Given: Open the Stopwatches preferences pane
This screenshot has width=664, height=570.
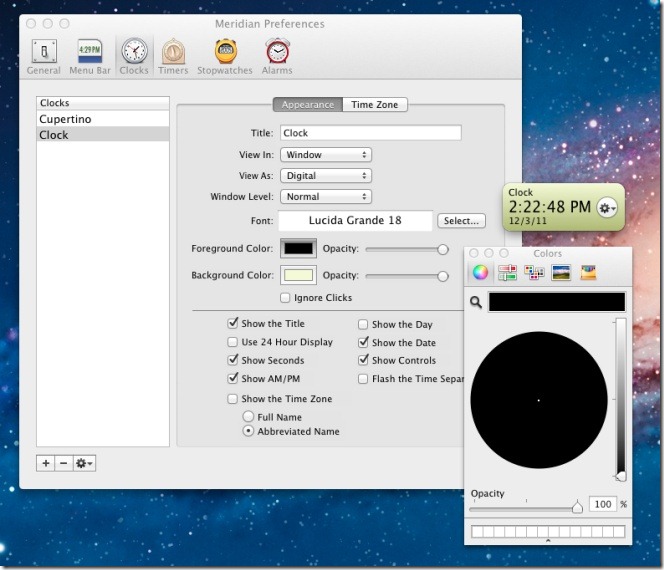Looking at the screenshot, I should [225, 57].
